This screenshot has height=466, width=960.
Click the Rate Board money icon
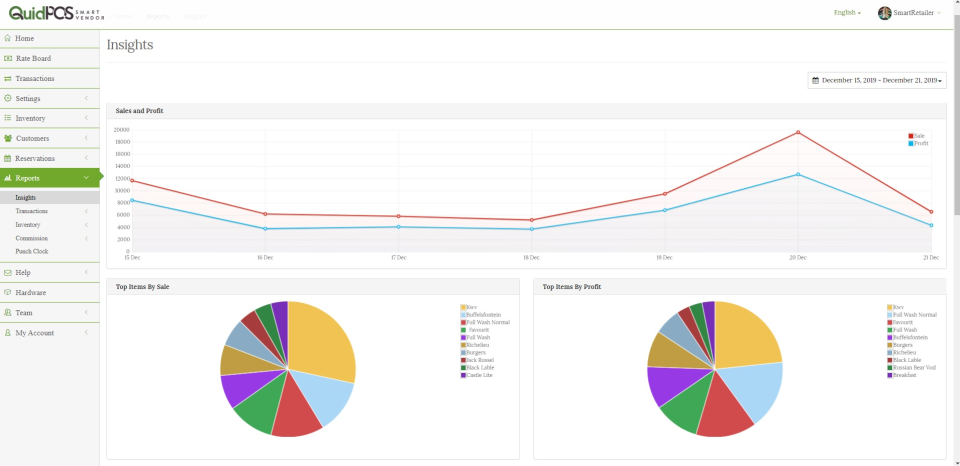tap(8, 58)
